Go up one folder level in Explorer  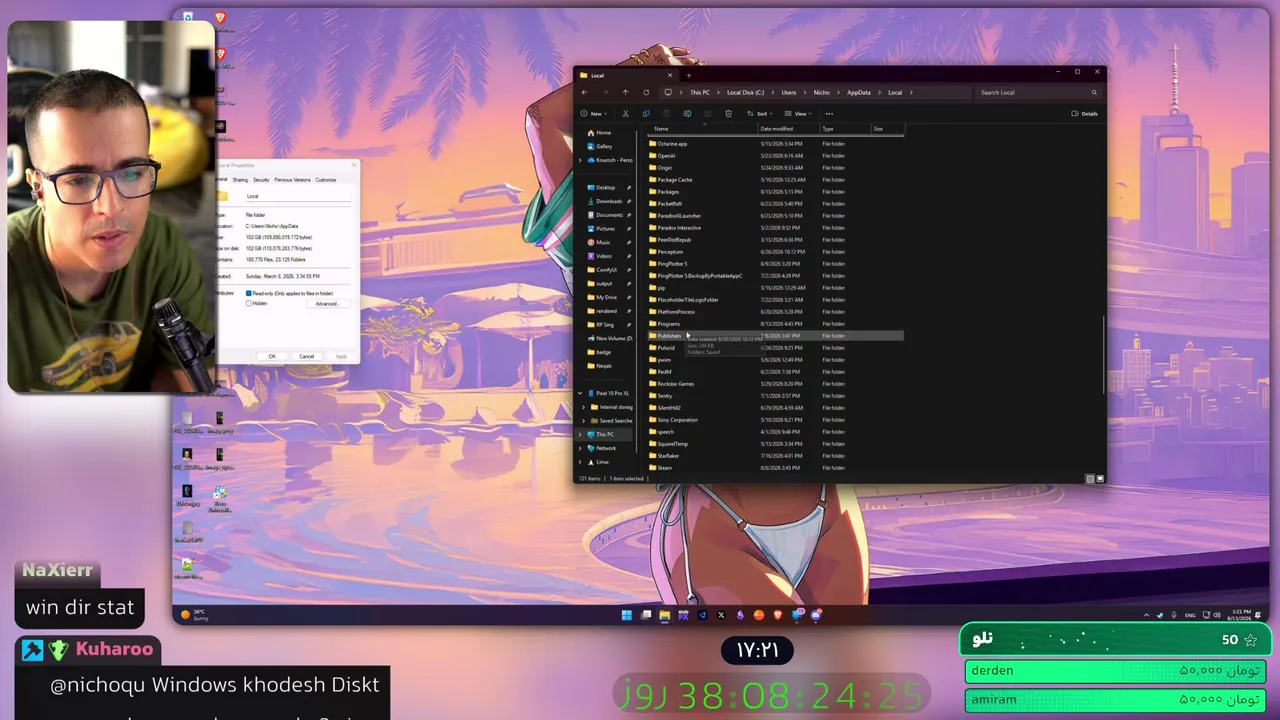[x=626, y=92]
